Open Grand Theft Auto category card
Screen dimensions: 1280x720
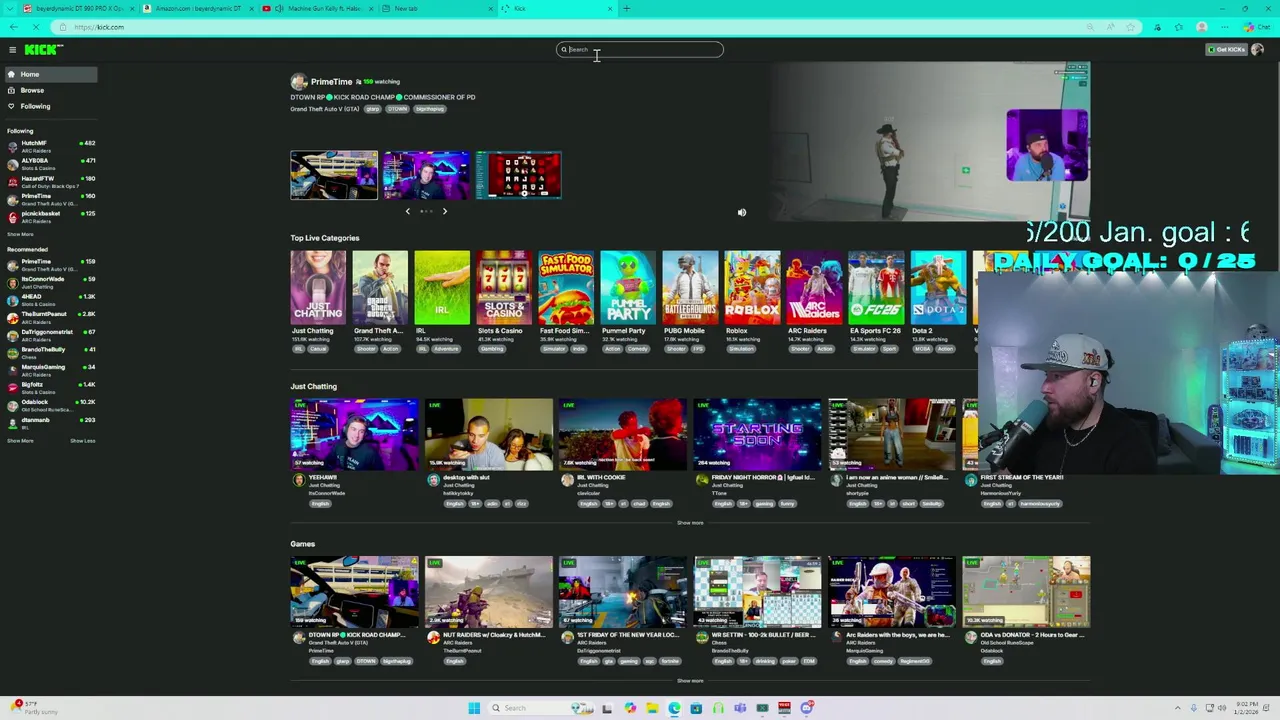pos(380,287)
